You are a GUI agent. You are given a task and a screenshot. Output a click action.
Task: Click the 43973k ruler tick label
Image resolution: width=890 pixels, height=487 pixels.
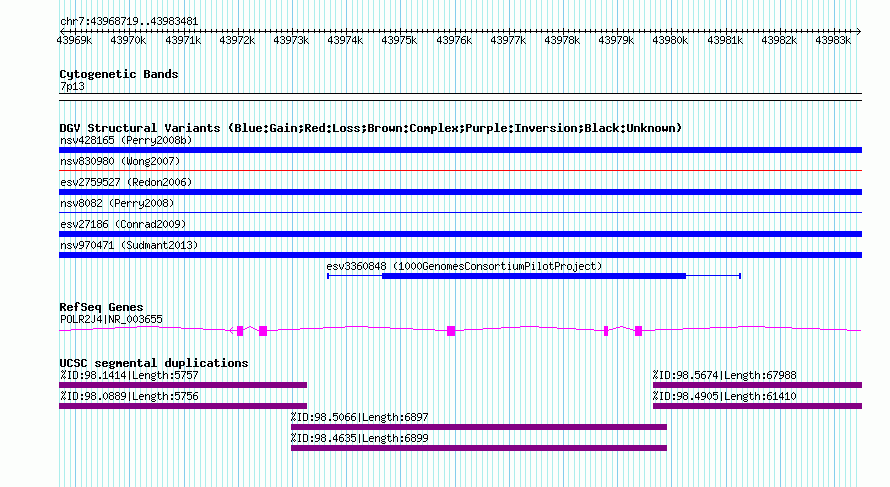(291, 40)
